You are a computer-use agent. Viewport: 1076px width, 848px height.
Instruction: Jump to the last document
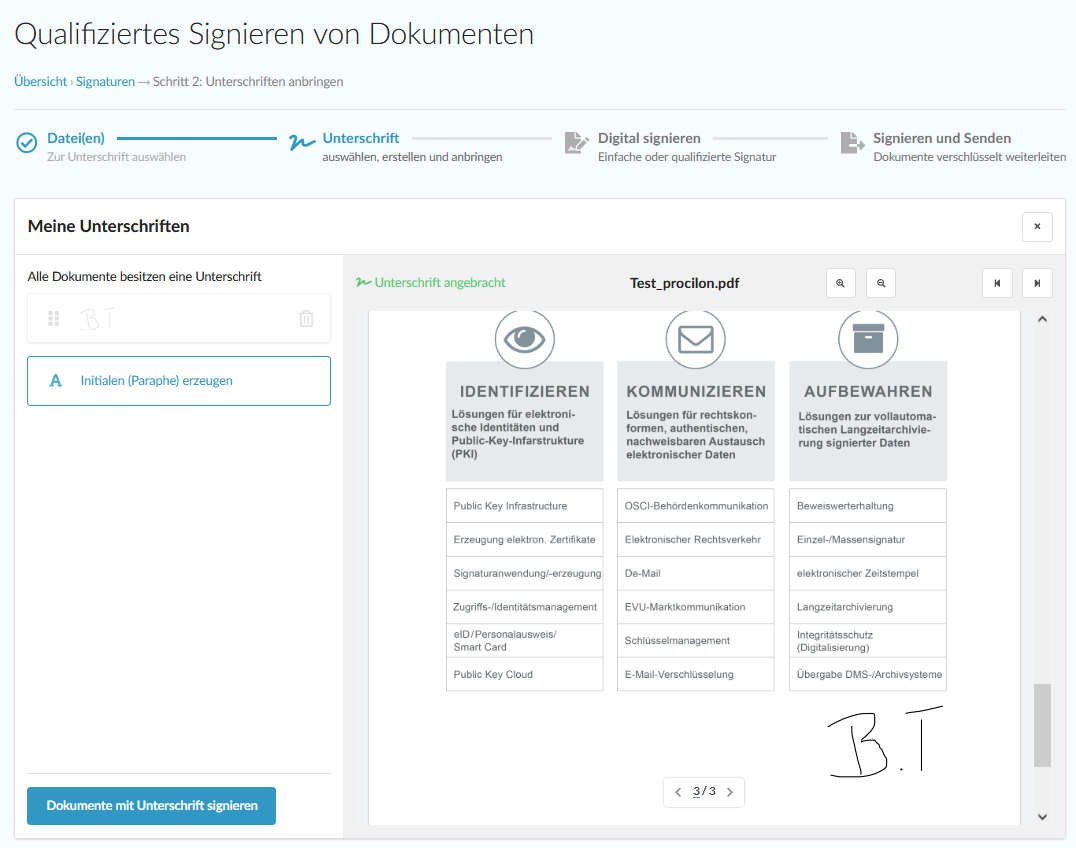[x=1037, y=283]
